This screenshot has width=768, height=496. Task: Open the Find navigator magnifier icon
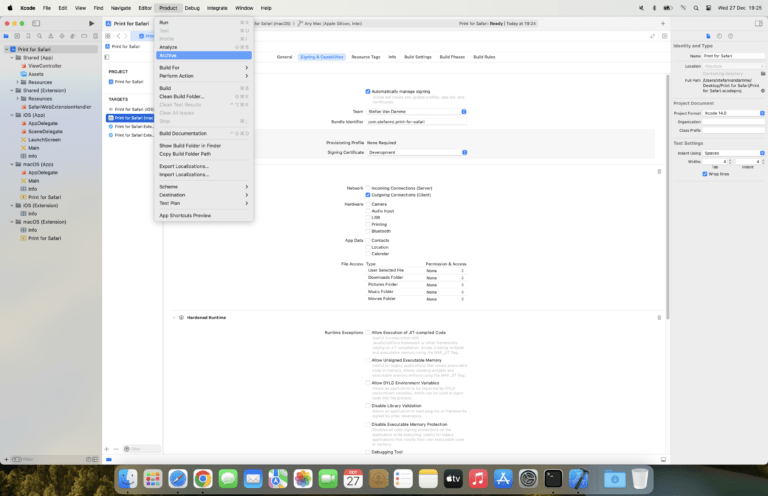[40, 36]
